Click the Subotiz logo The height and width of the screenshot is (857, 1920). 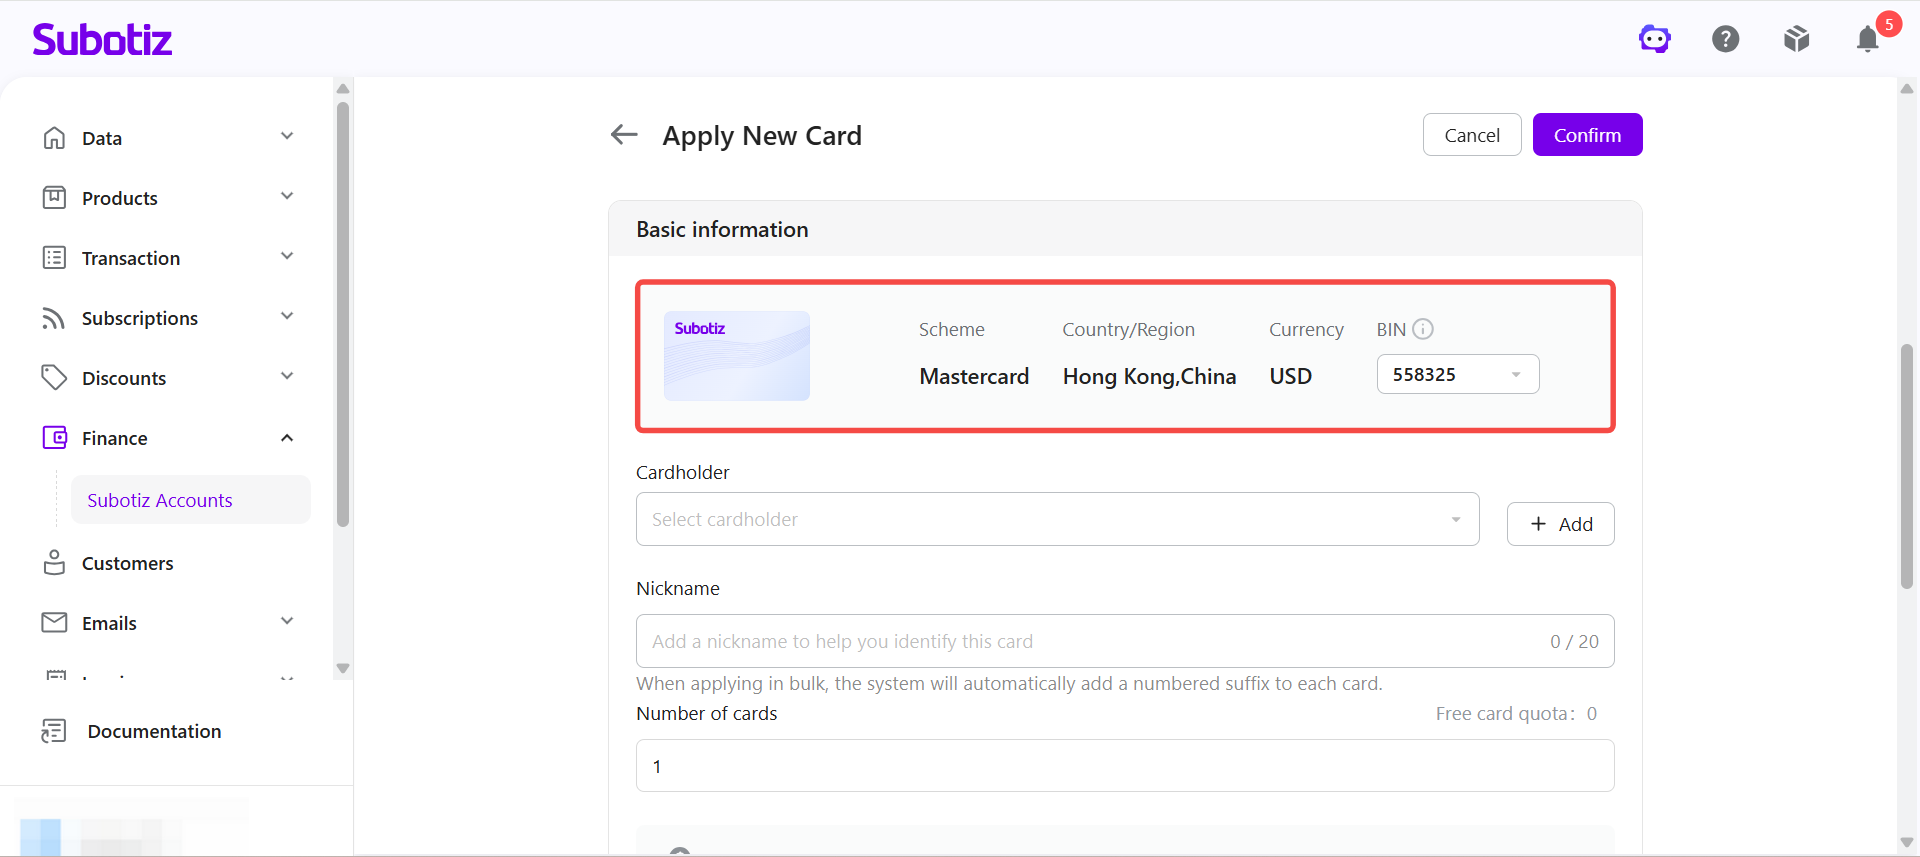[102, 39]
